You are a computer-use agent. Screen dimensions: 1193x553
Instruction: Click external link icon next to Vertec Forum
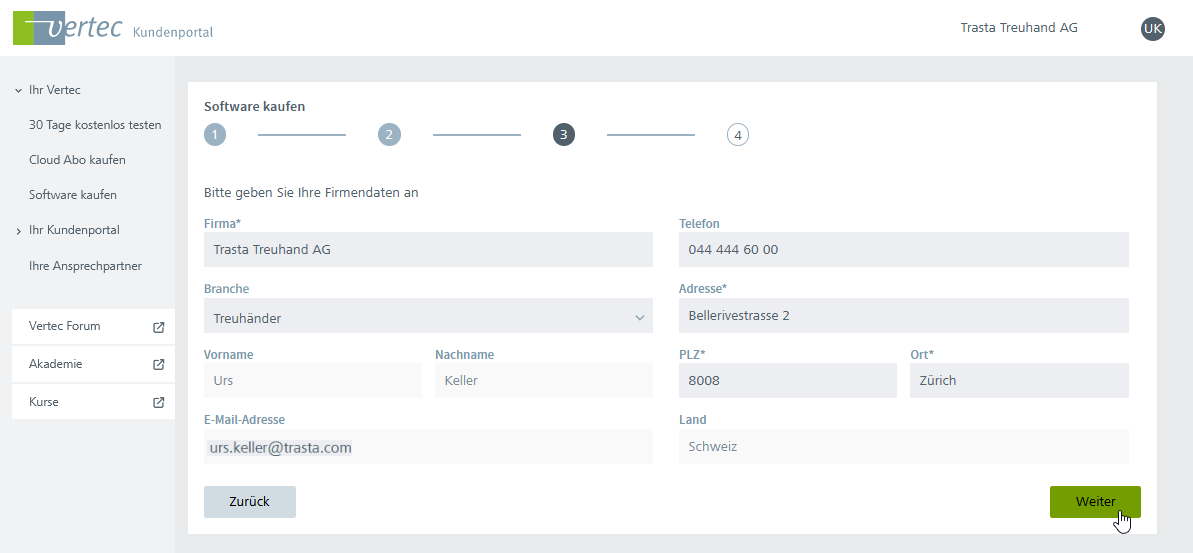(x=158, y=327)
